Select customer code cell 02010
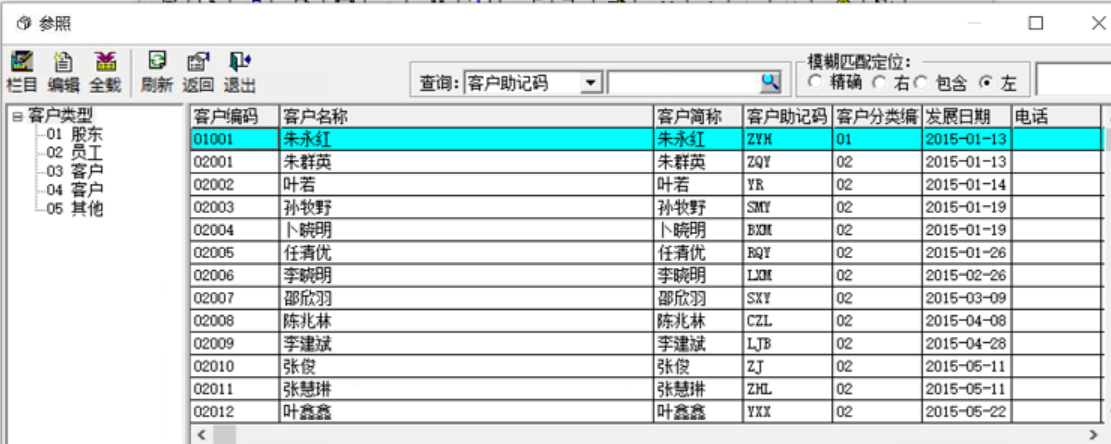1111x444 pixels. tap(235, 366)
